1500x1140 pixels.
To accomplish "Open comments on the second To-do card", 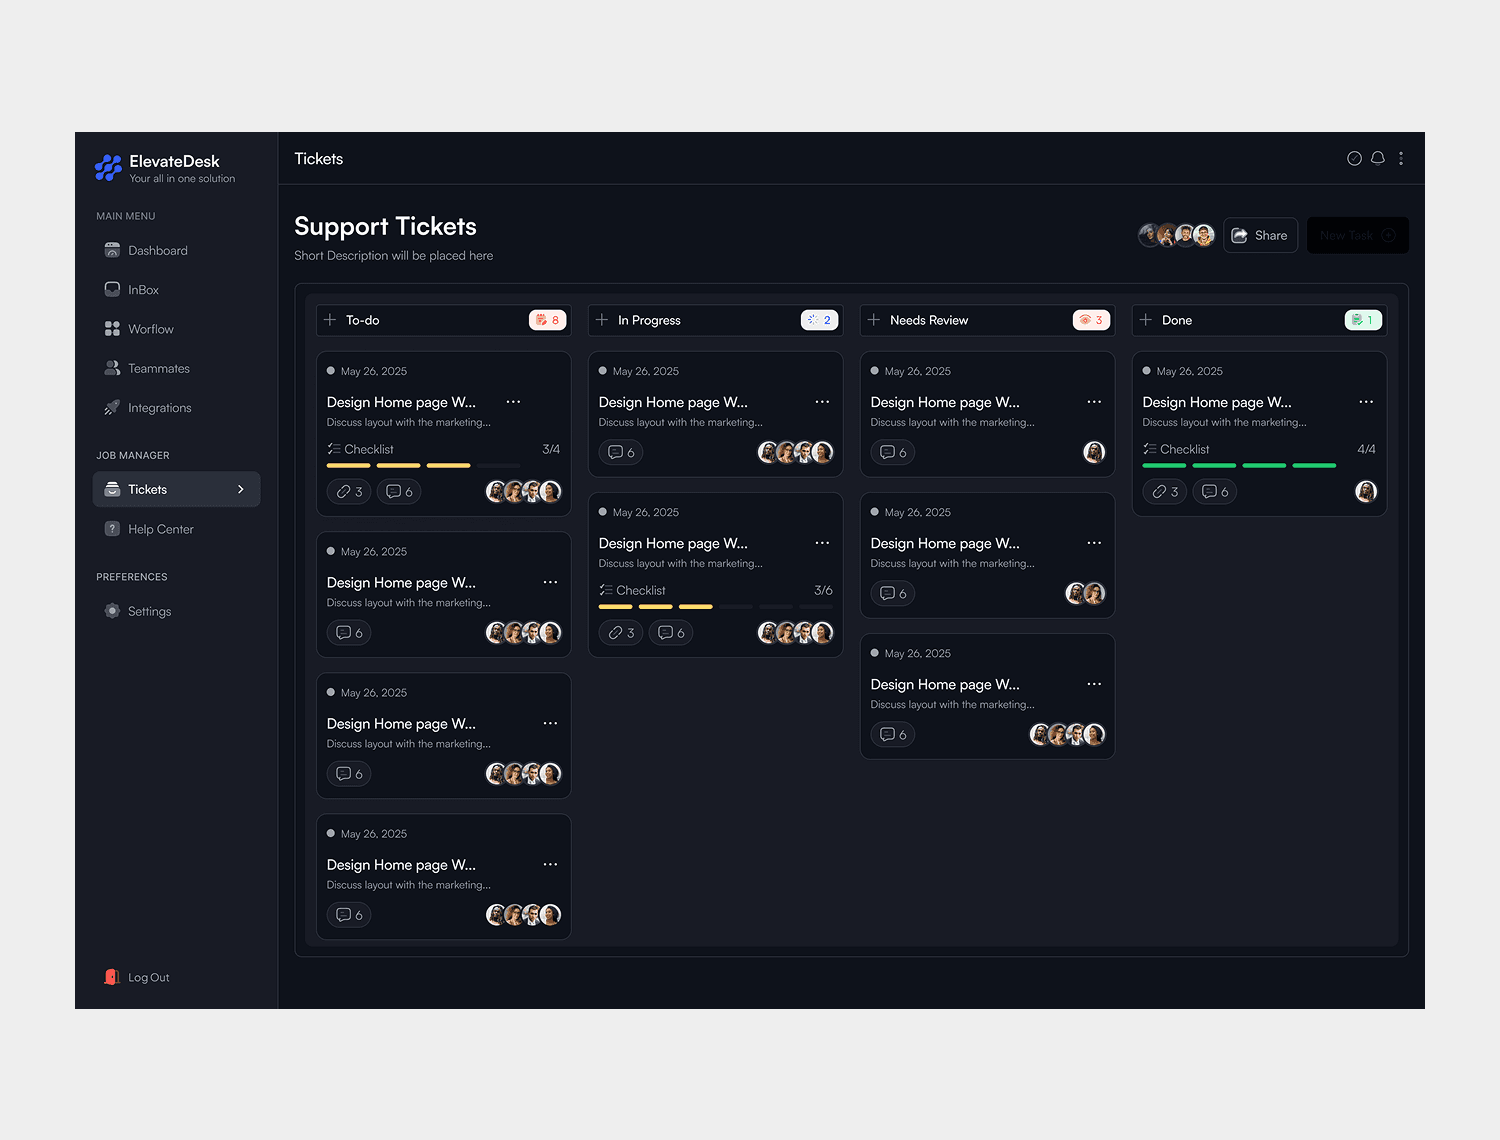I will coord(349,633).
